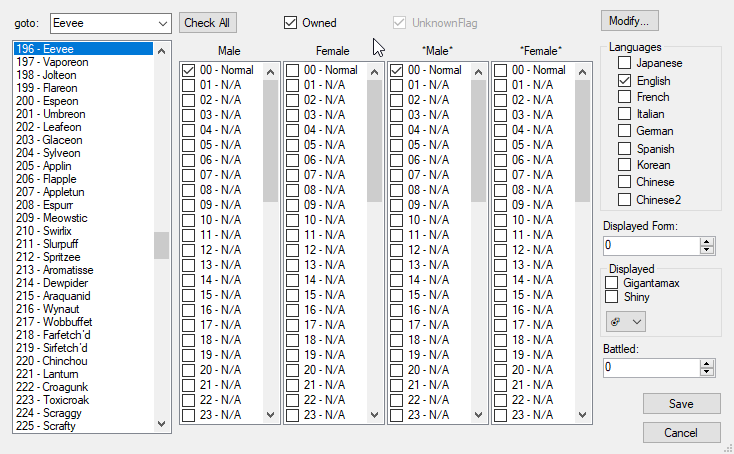This screenshot has width=734, height=454.
Task: Click the Displayed Form number field
Action: pos(652,246)
